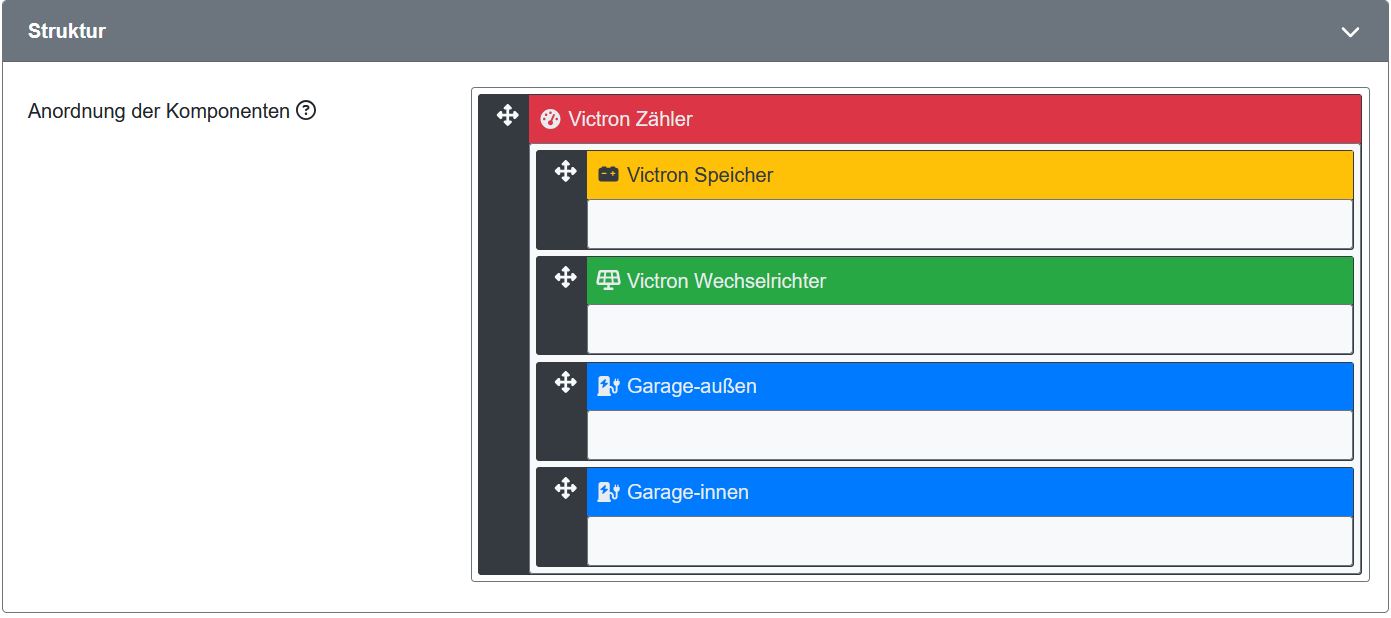
Task: Grab move handle of Victron Zähler
Action: click(507, 115)
